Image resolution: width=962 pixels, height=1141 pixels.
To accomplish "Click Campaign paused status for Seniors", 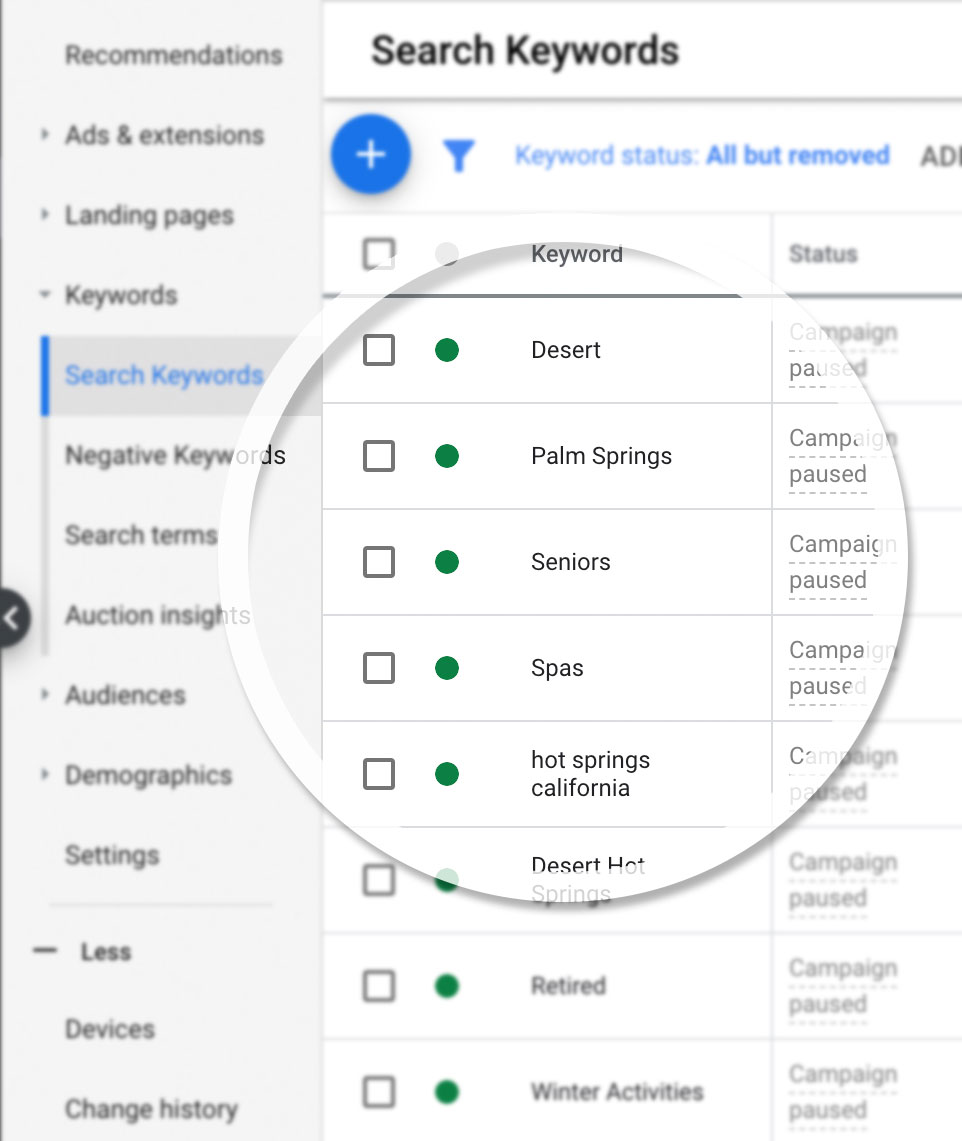I will pos(843,562).
